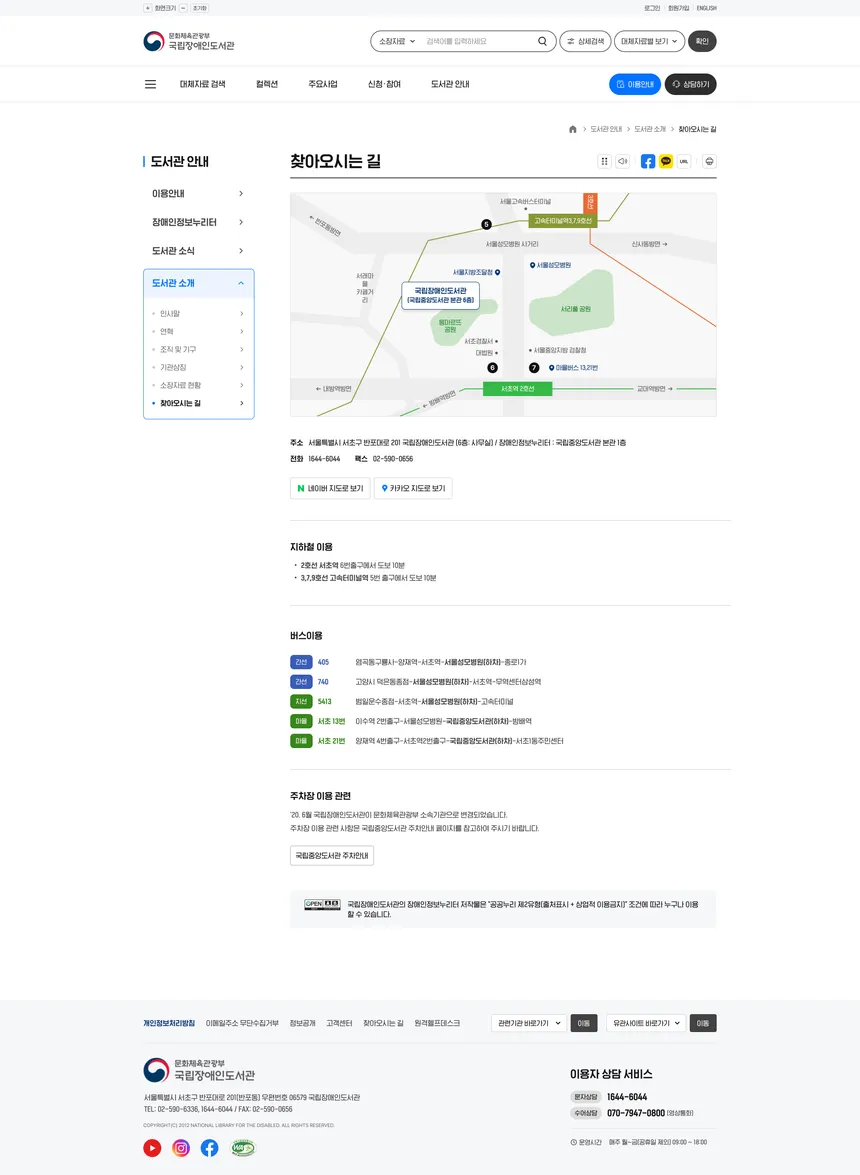This screenshot has width=860, height=1175.
Task: Open the 관련기관 바로가기 dropdown
Action: (529, 1023)
